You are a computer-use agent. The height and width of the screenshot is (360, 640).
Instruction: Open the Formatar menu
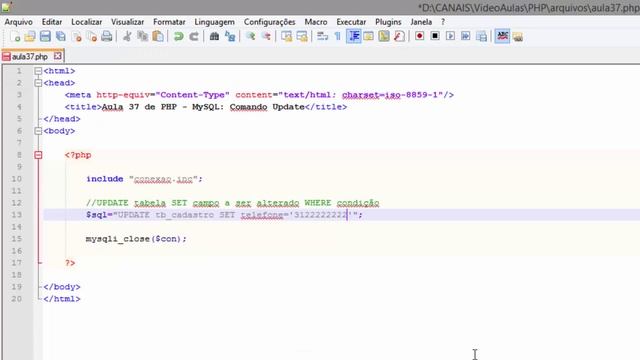point(169,22)
